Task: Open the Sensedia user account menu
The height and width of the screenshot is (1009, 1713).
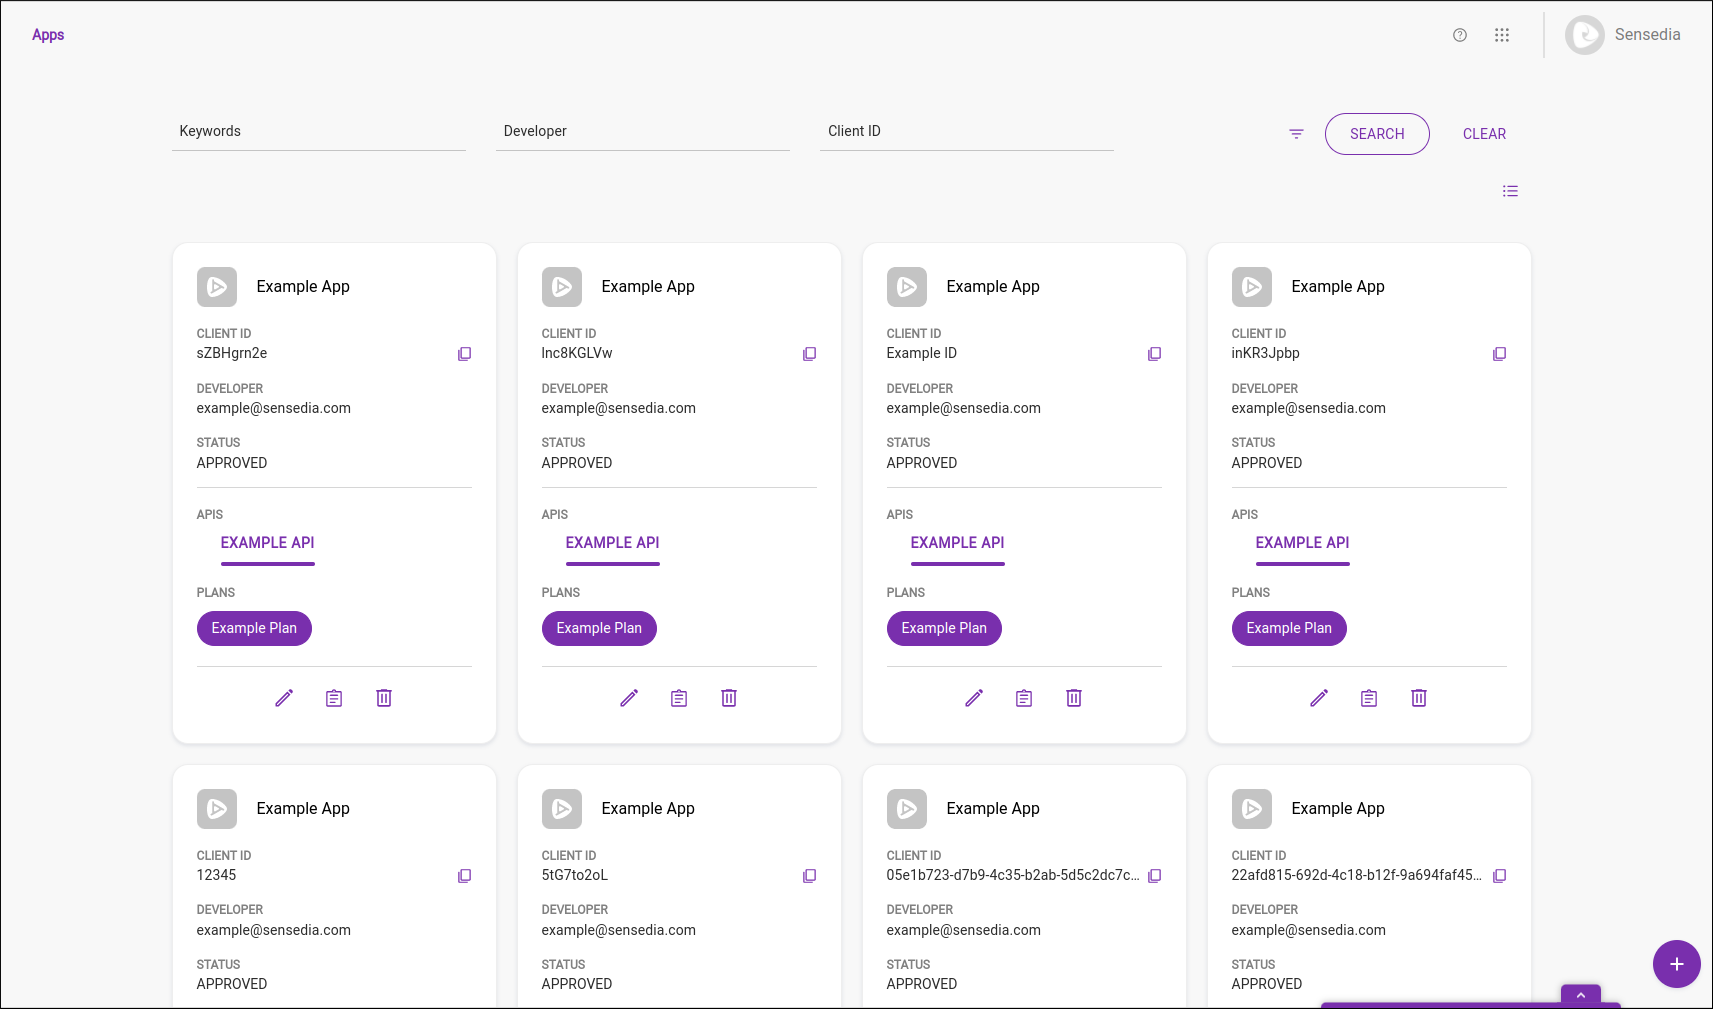Action: (1623, 35)
